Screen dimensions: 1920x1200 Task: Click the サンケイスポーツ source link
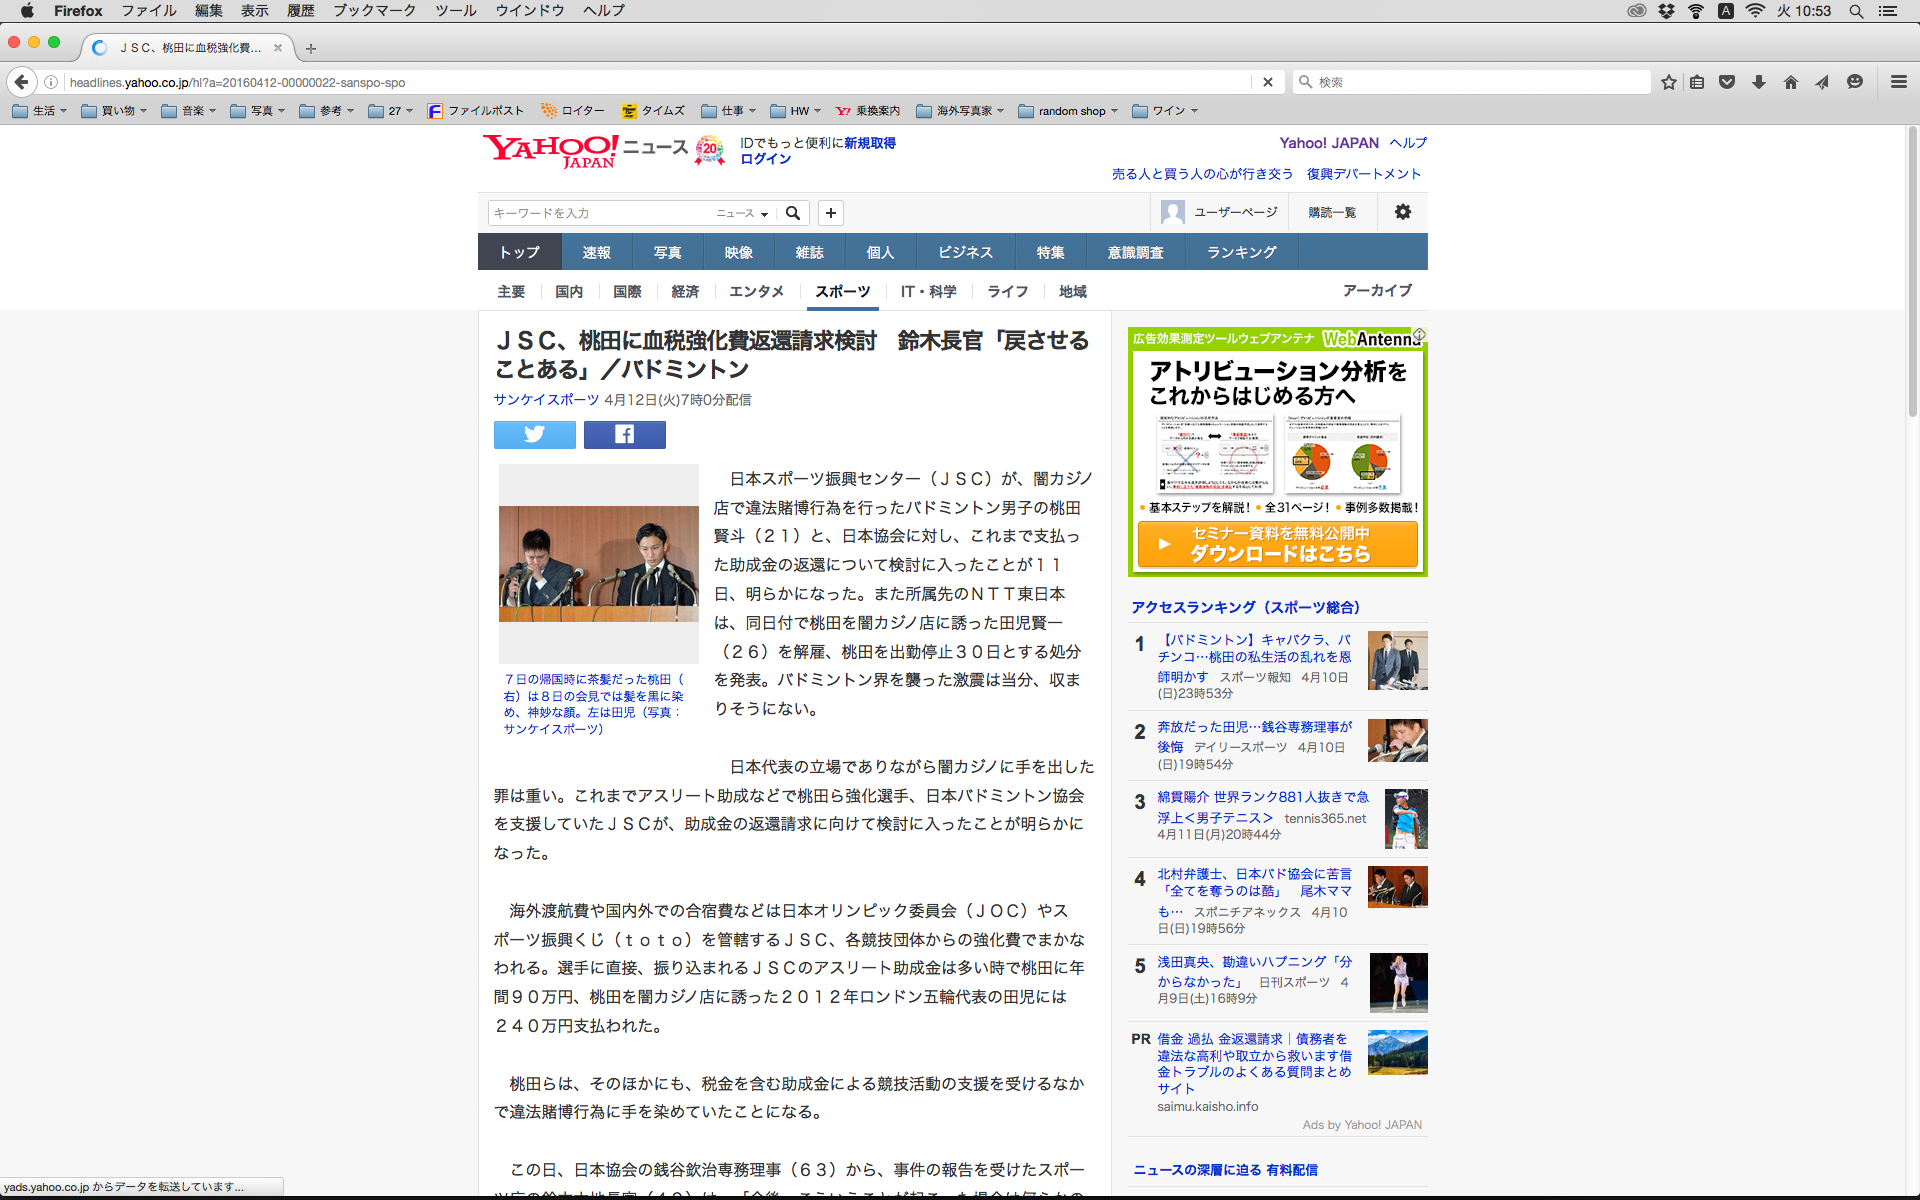click(546, 399)
